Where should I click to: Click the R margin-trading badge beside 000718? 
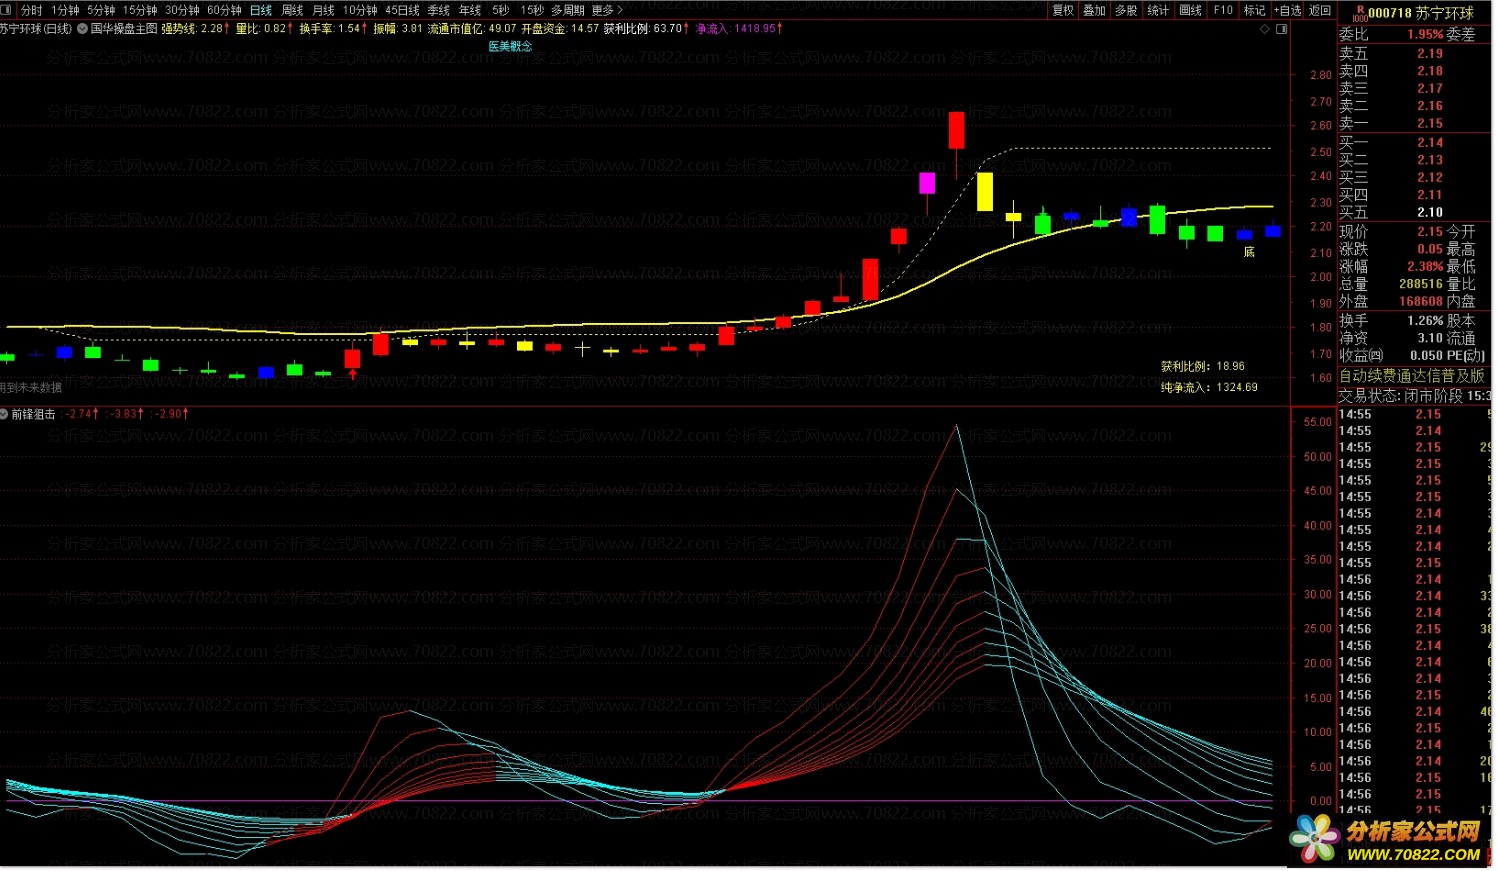[x=1359, y=13]
